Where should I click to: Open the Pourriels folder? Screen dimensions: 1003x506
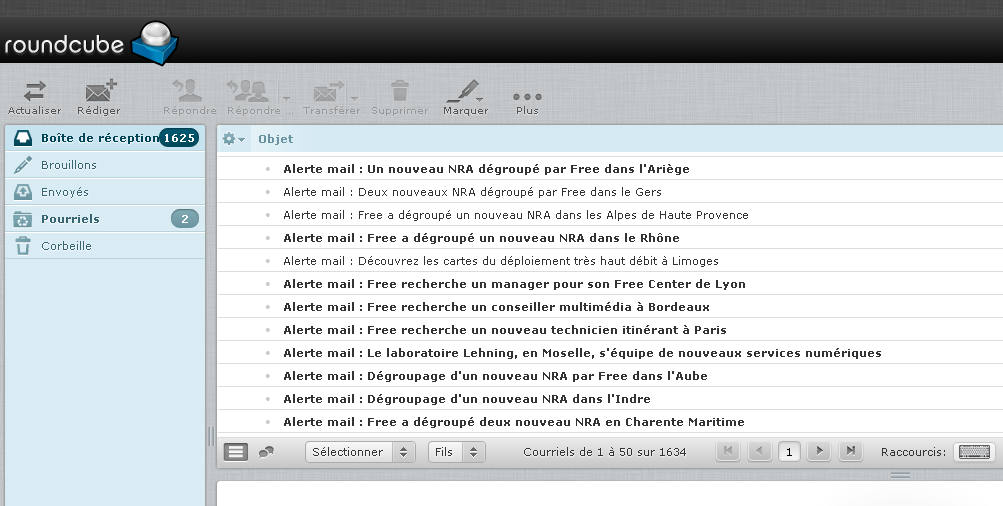point(105,219)
